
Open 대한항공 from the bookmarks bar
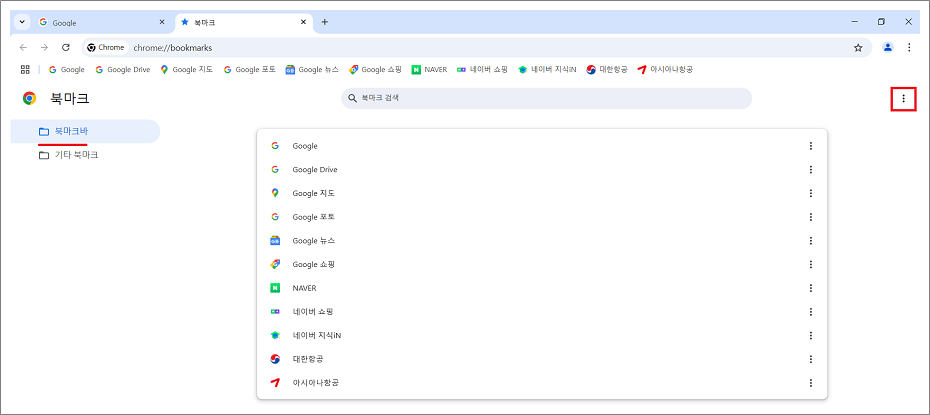point(607,69)
